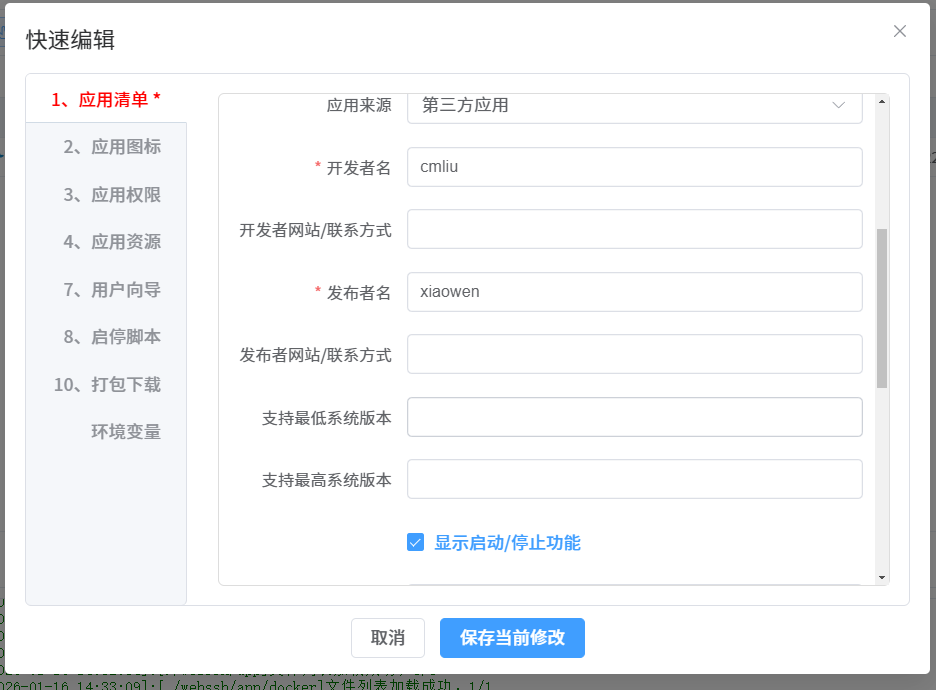Click the form scrollbar down arrow
The image size is (936, 690).
881,577
